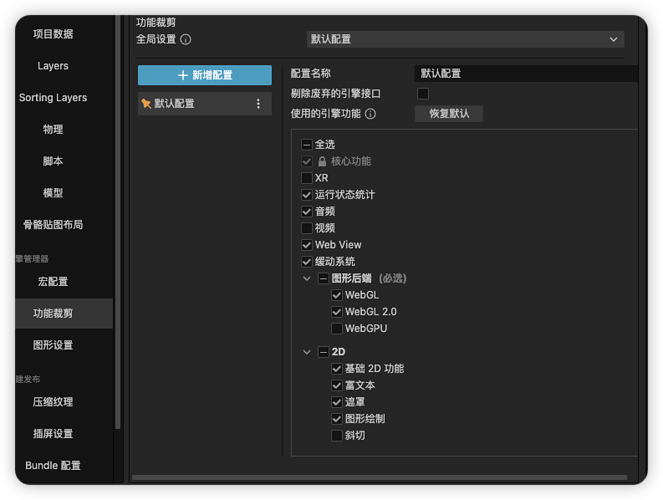Screen dimensions: 663x500
Task: Collapse the 图形后端 tree section
Action: tap(307, 278)
